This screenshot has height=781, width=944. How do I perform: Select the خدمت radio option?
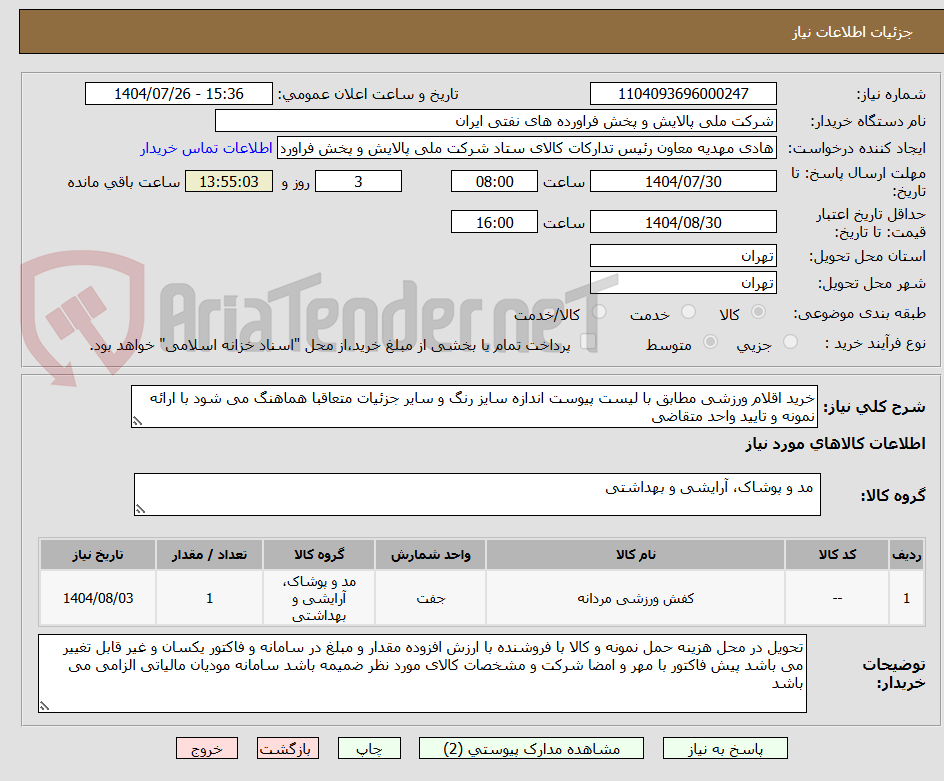(x=687, y=313)
